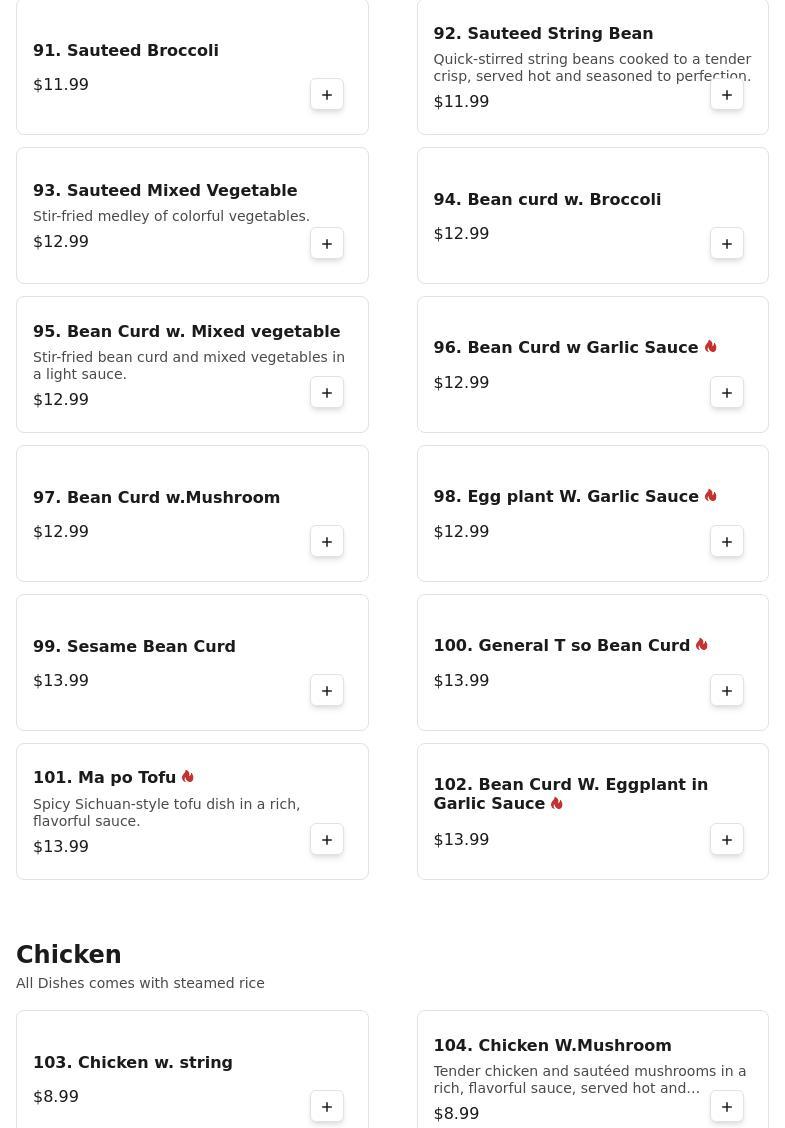
Task: Add Bean curd w. Broccoli
Action: (x=727, y=244)
